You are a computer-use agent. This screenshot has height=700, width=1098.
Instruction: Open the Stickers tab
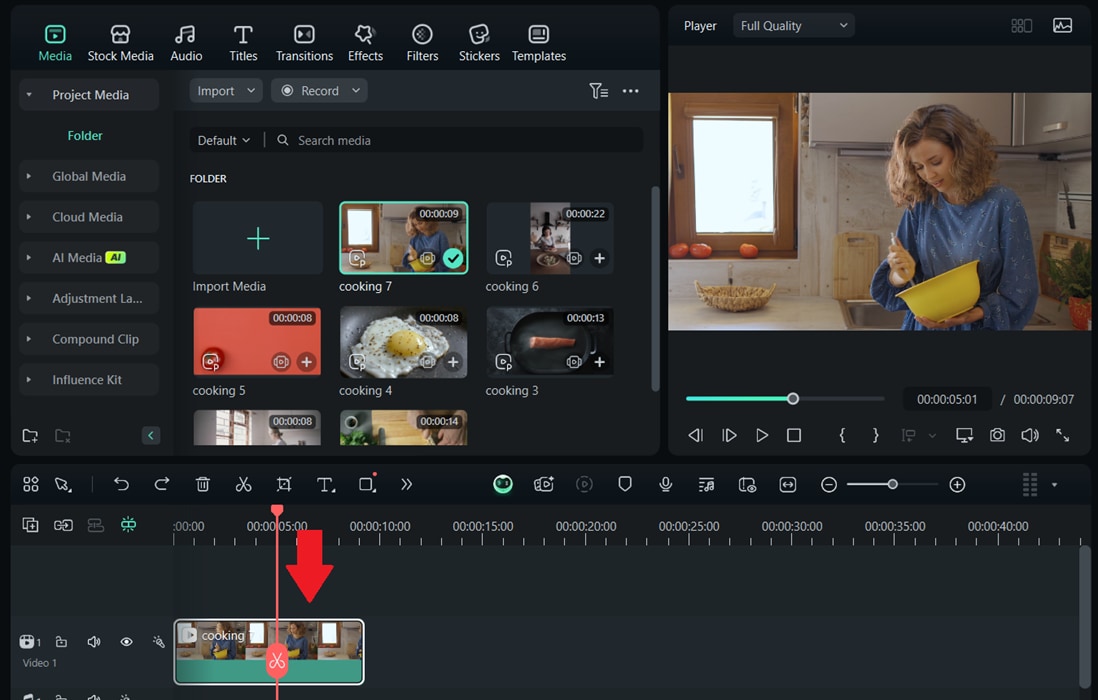479,43
